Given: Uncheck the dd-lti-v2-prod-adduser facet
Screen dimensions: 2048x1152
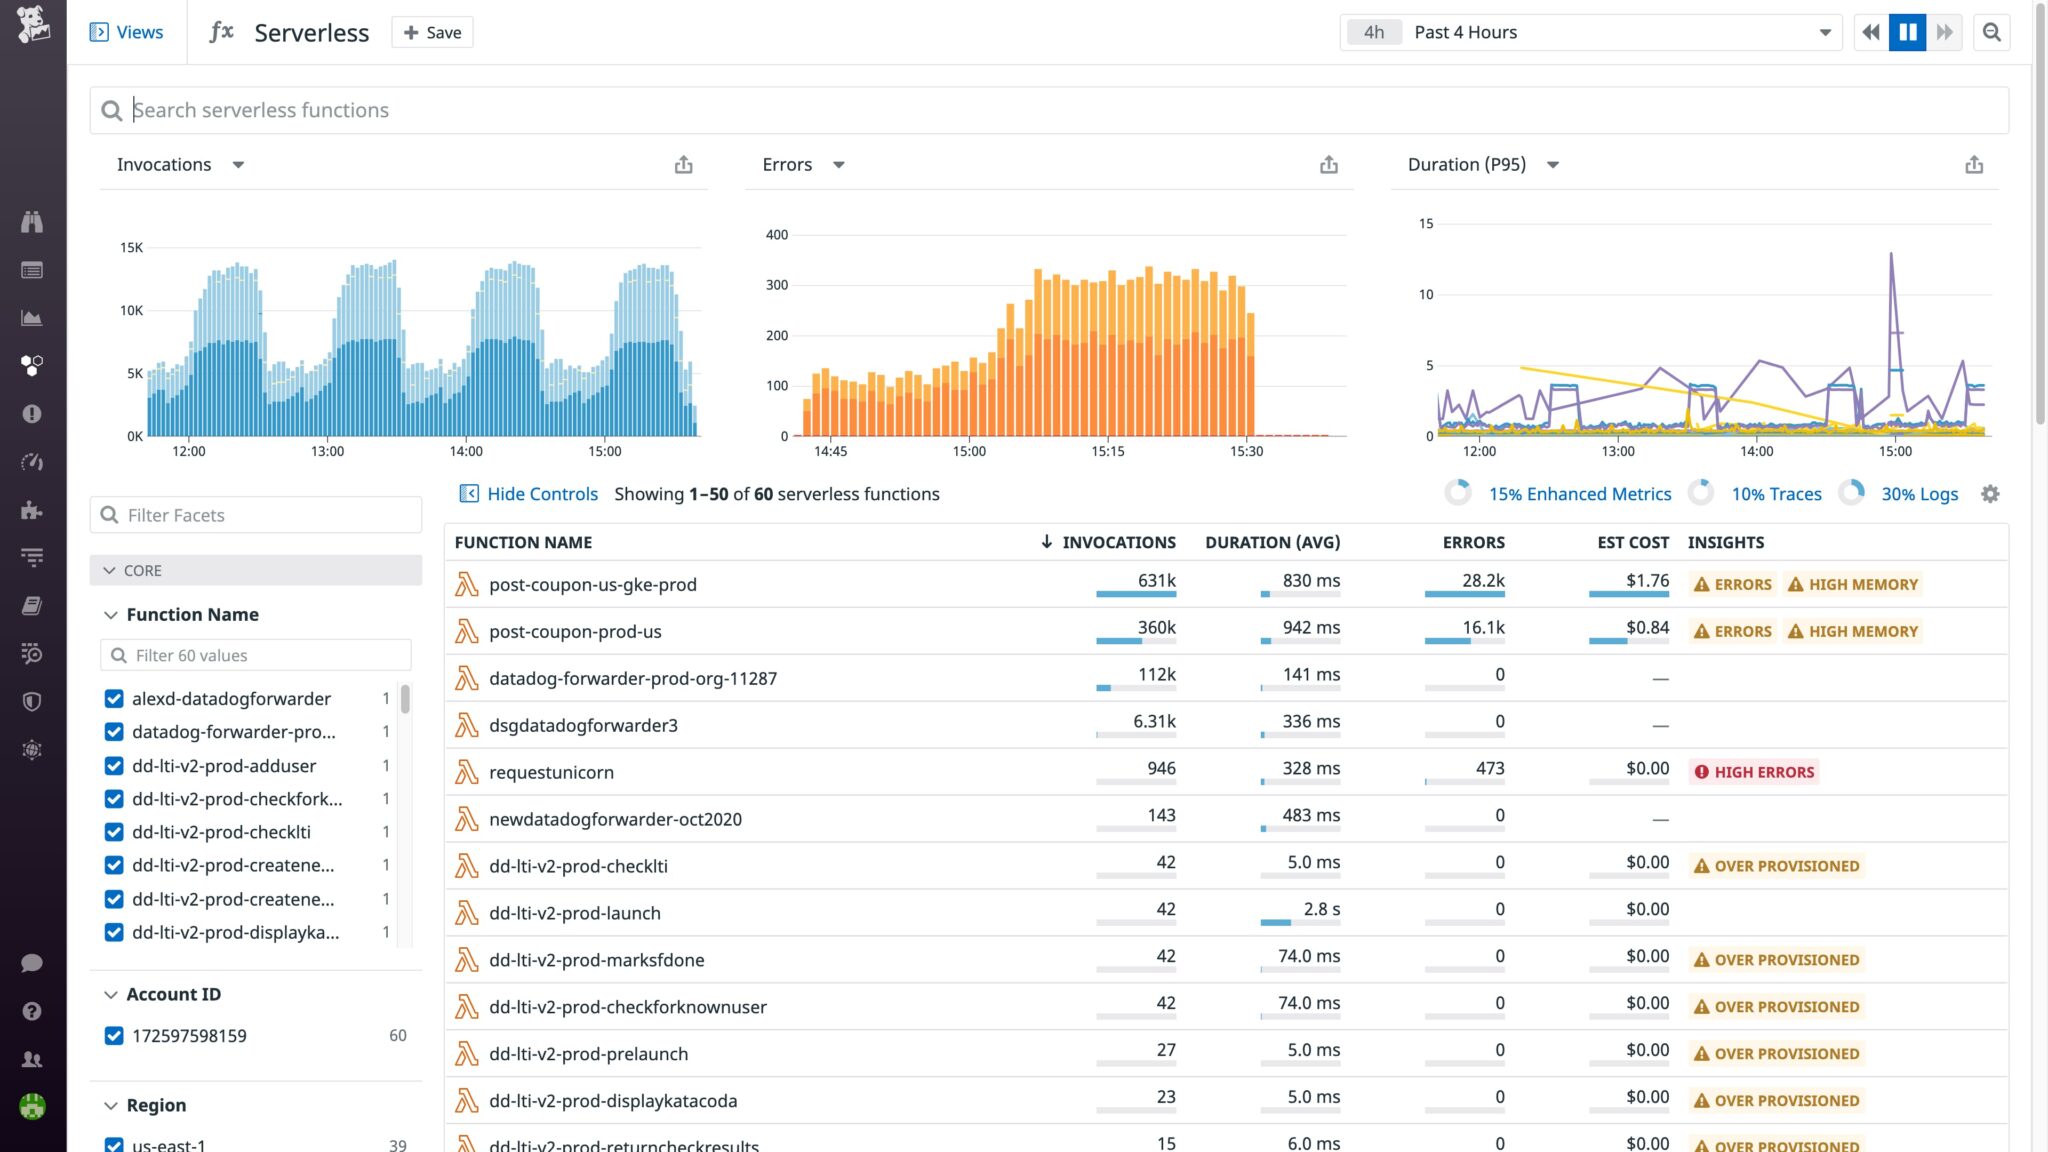Looking at the screenshot, I should coord(114,766).
